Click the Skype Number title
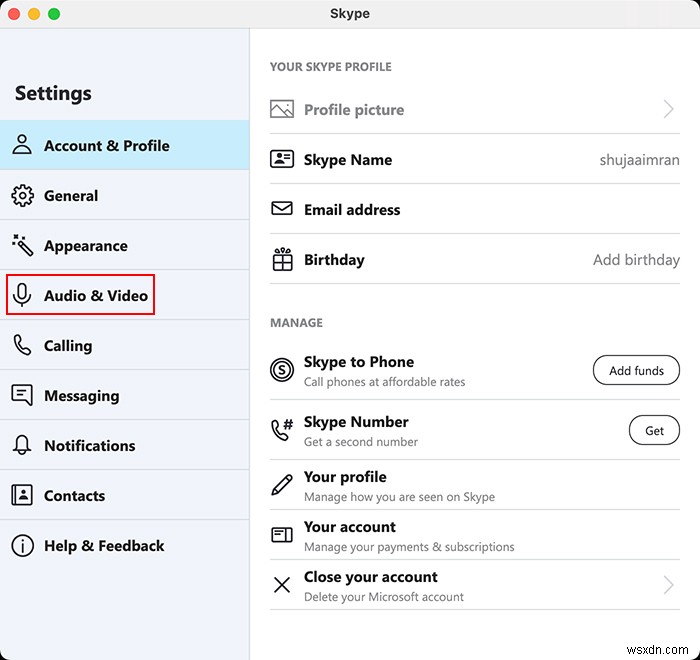This screenshot has width=700, height=660. coord(356,422)
